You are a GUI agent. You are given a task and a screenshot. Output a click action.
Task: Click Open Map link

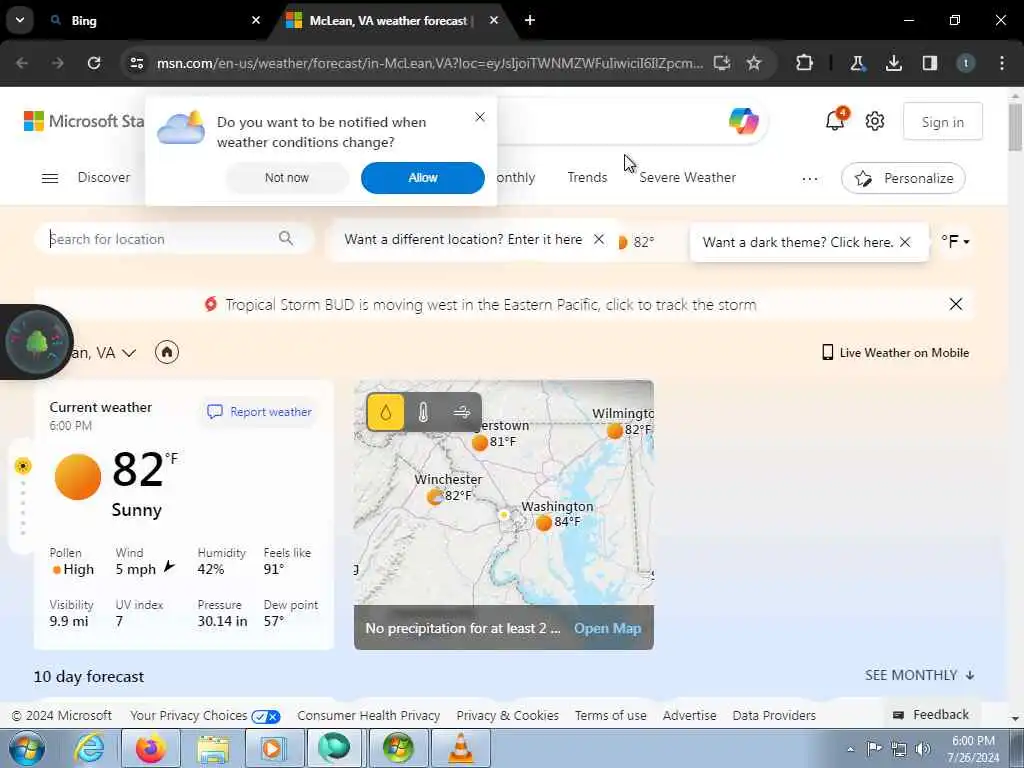[607, 628]
